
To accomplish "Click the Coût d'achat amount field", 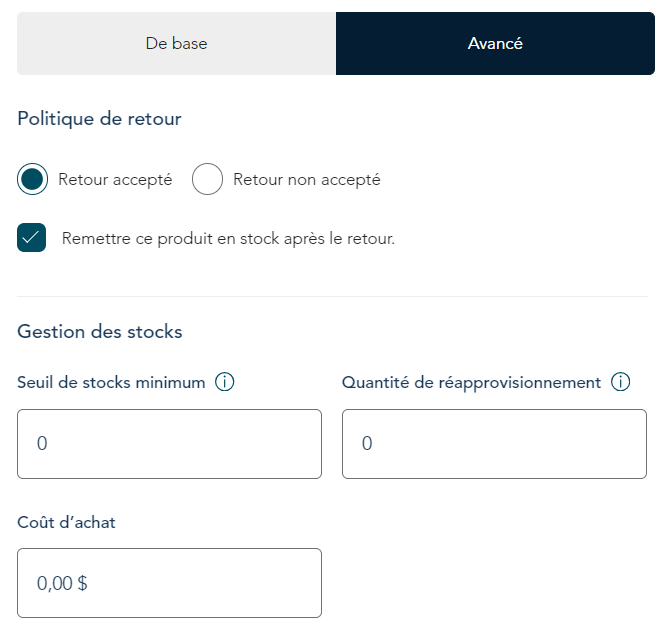I will 169,583.
